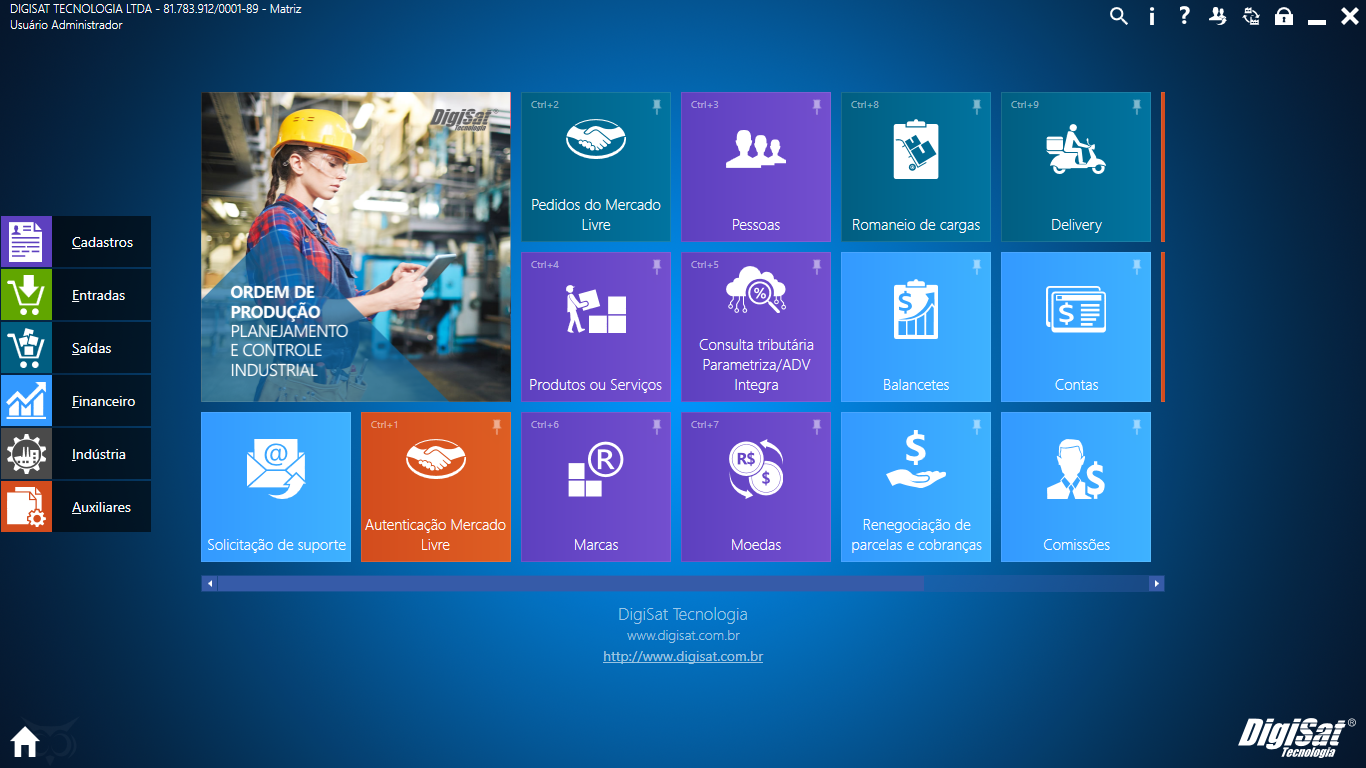Open the Pessoas tile

click(756, 167)
